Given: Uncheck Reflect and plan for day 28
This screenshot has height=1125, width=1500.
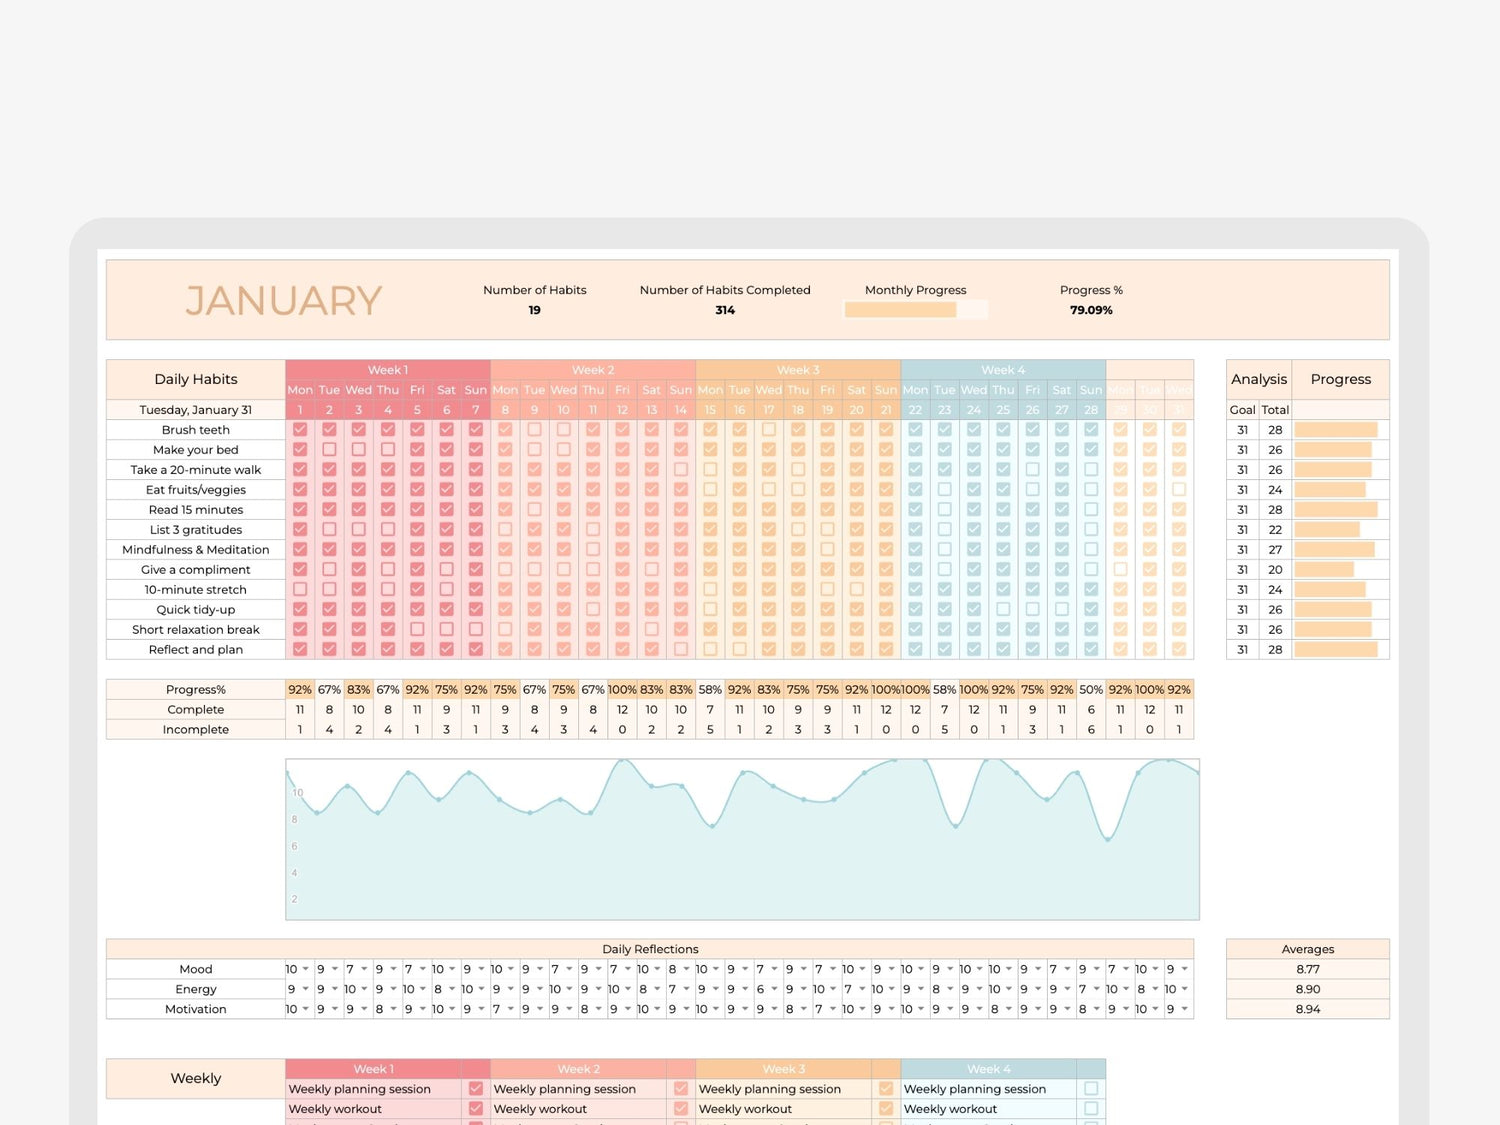Looking at the screenshot, I should [x=1091, y=649].
